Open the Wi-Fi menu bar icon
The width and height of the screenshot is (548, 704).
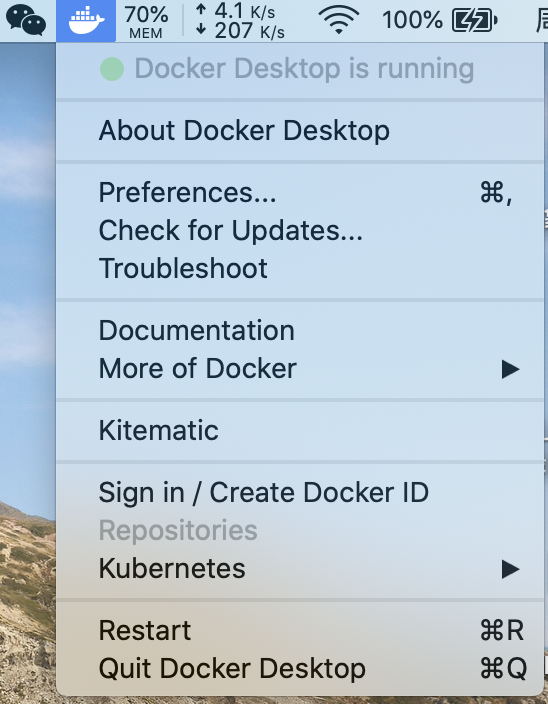(339, 19)
